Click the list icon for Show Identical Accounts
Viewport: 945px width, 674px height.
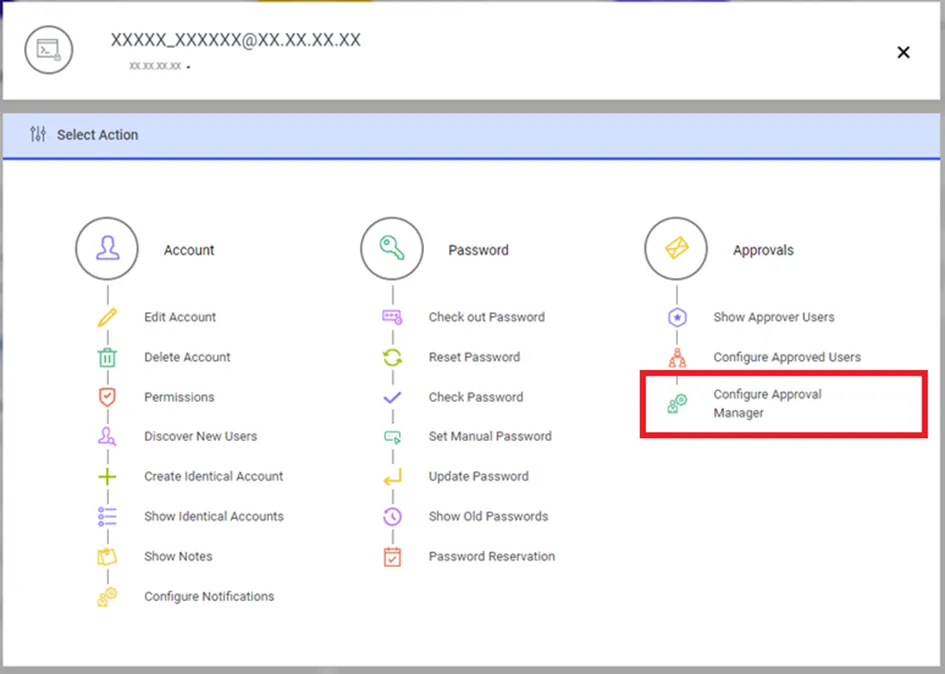(x=107, y=517)
